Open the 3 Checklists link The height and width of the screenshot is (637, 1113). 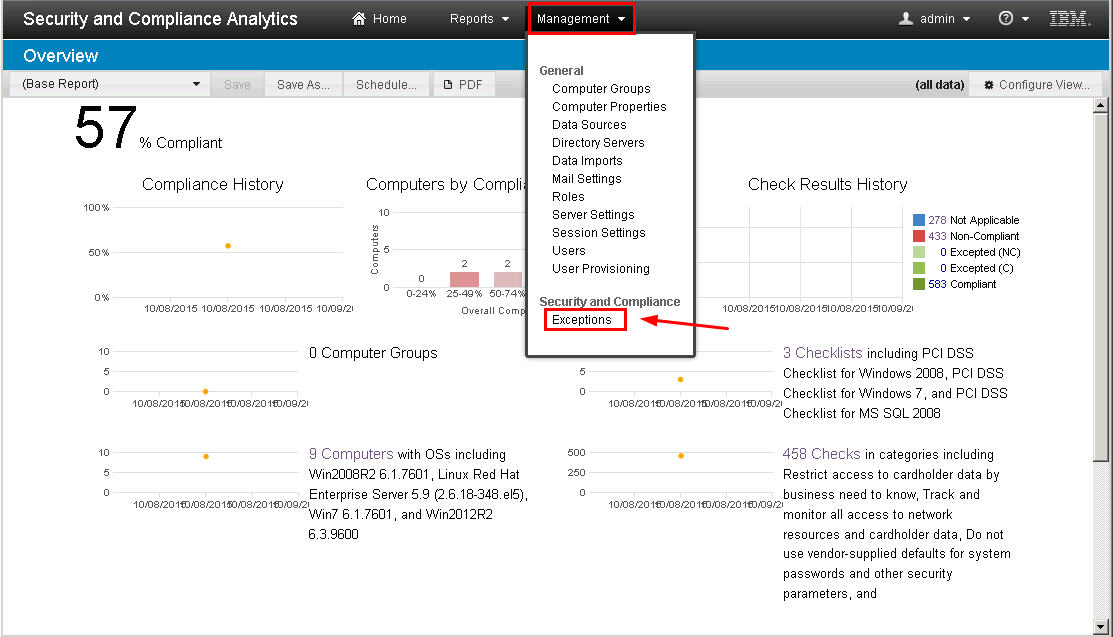822,353
